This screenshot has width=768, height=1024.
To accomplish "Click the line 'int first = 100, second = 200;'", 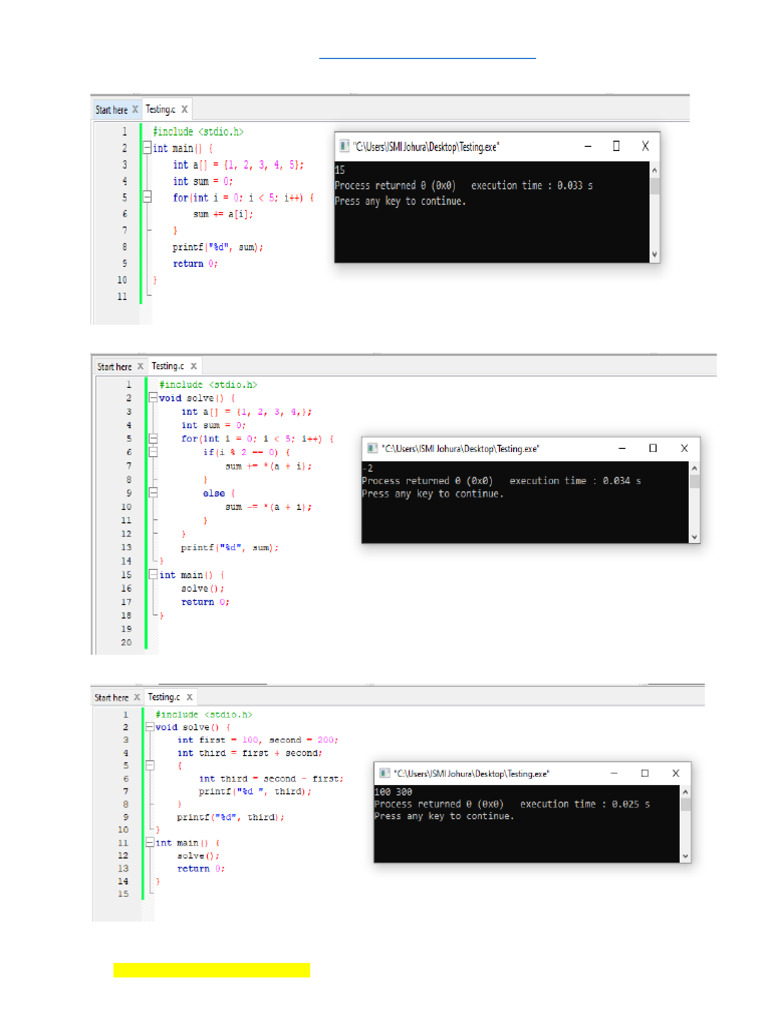I will [x=257, y=740].
